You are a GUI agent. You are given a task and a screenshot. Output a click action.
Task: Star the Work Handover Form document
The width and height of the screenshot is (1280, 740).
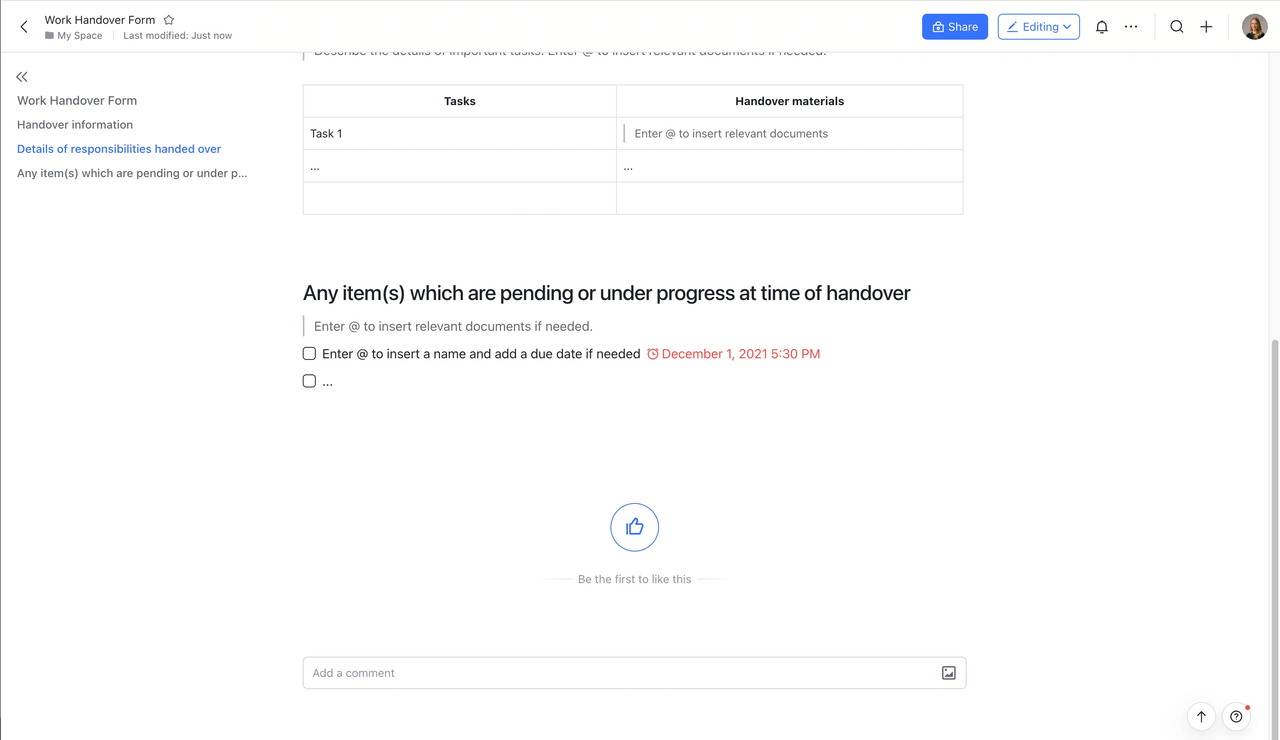169,20
